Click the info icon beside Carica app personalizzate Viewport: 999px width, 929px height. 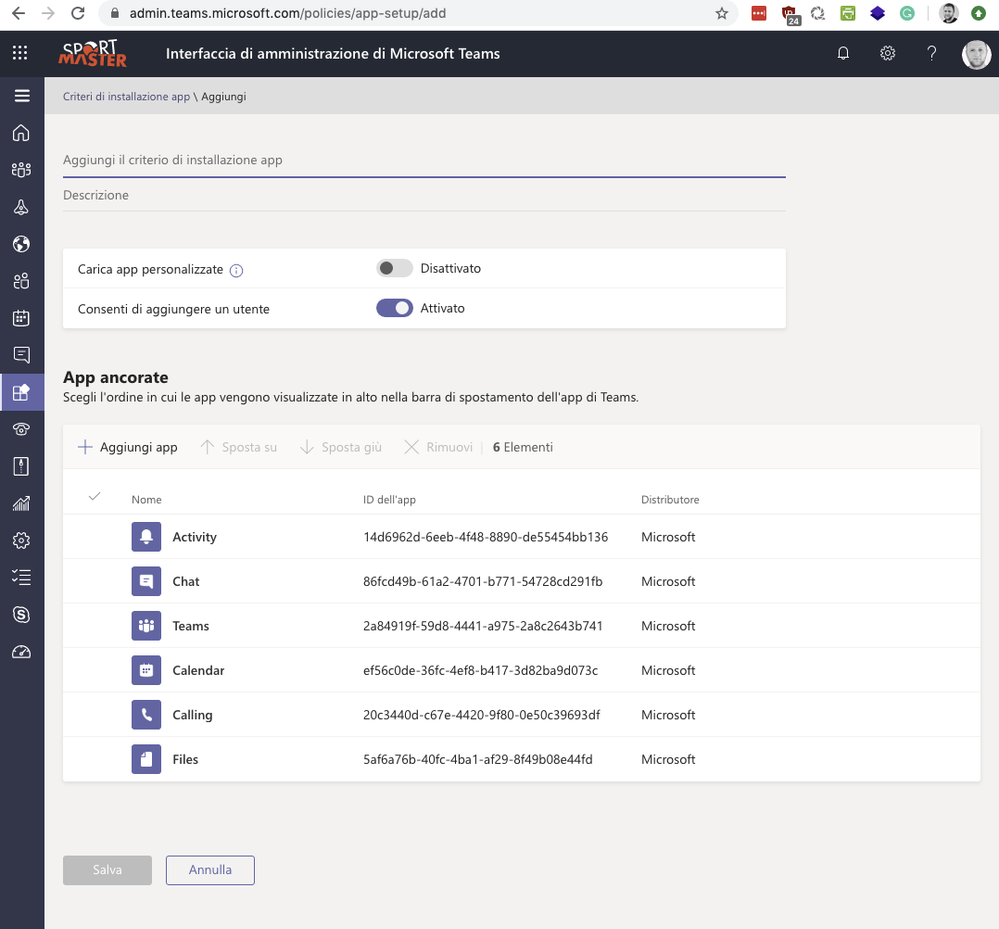[x=236, y=270]
